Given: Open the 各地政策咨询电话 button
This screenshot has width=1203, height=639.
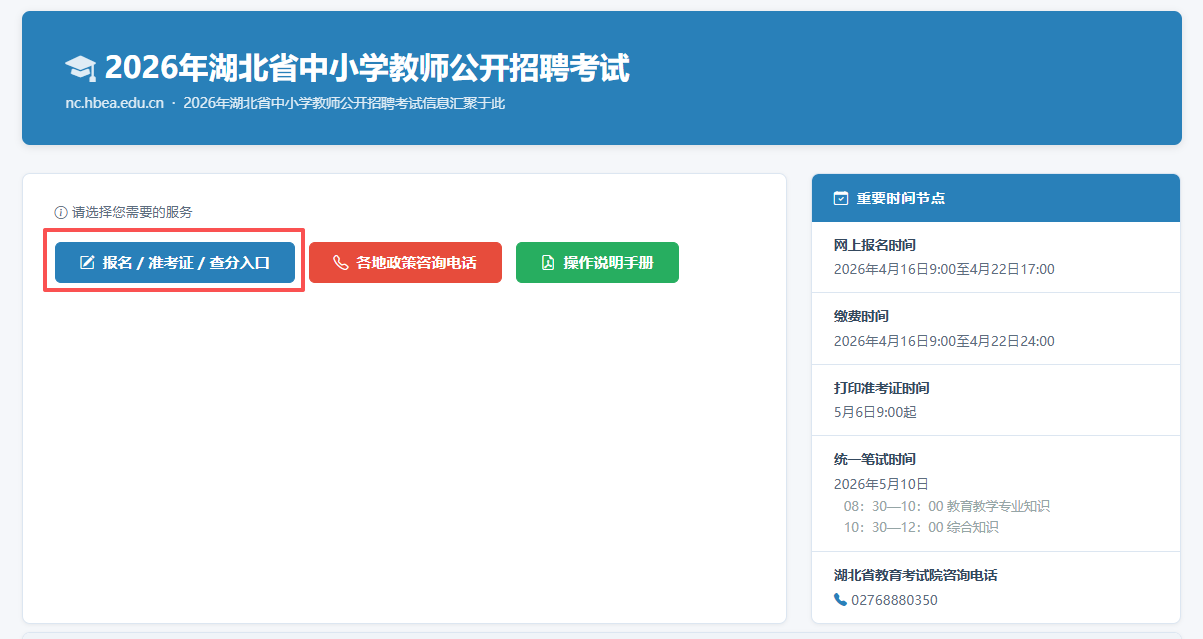Looking at the screenshot, I should click(405, 263).
